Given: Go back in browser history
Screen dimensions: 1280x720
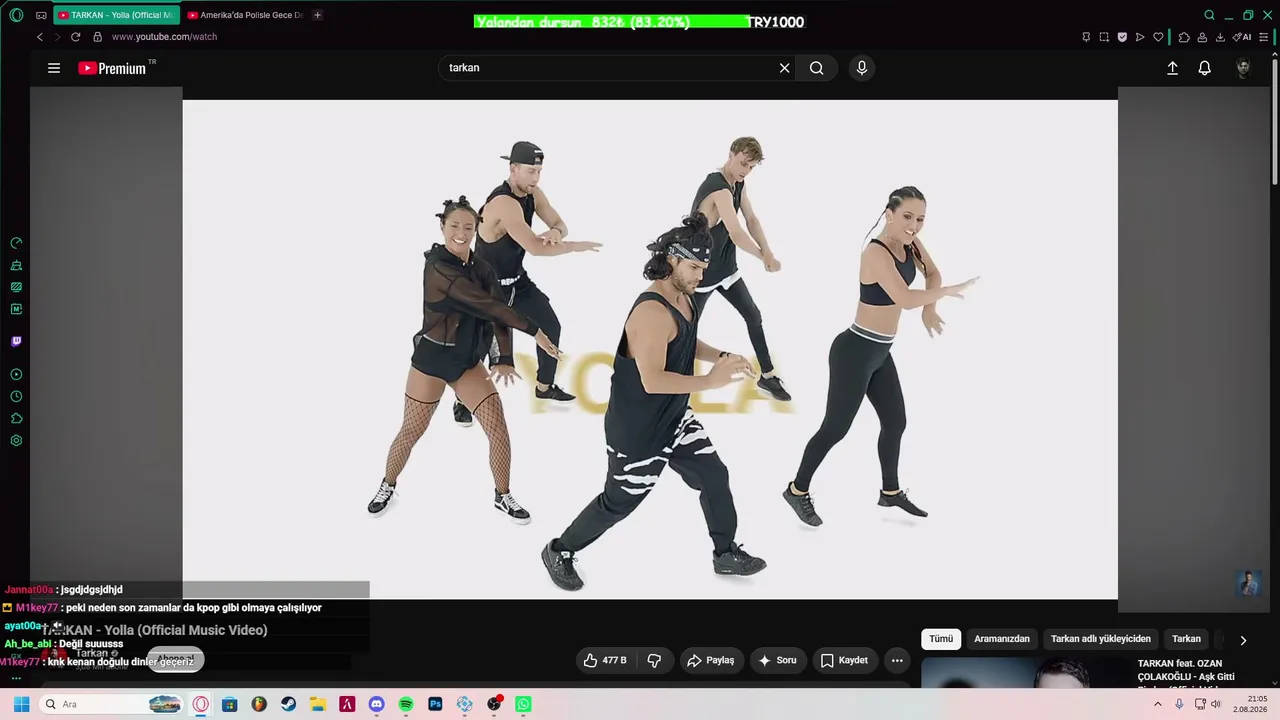Looking at the screenshot, I should point(40,37).
